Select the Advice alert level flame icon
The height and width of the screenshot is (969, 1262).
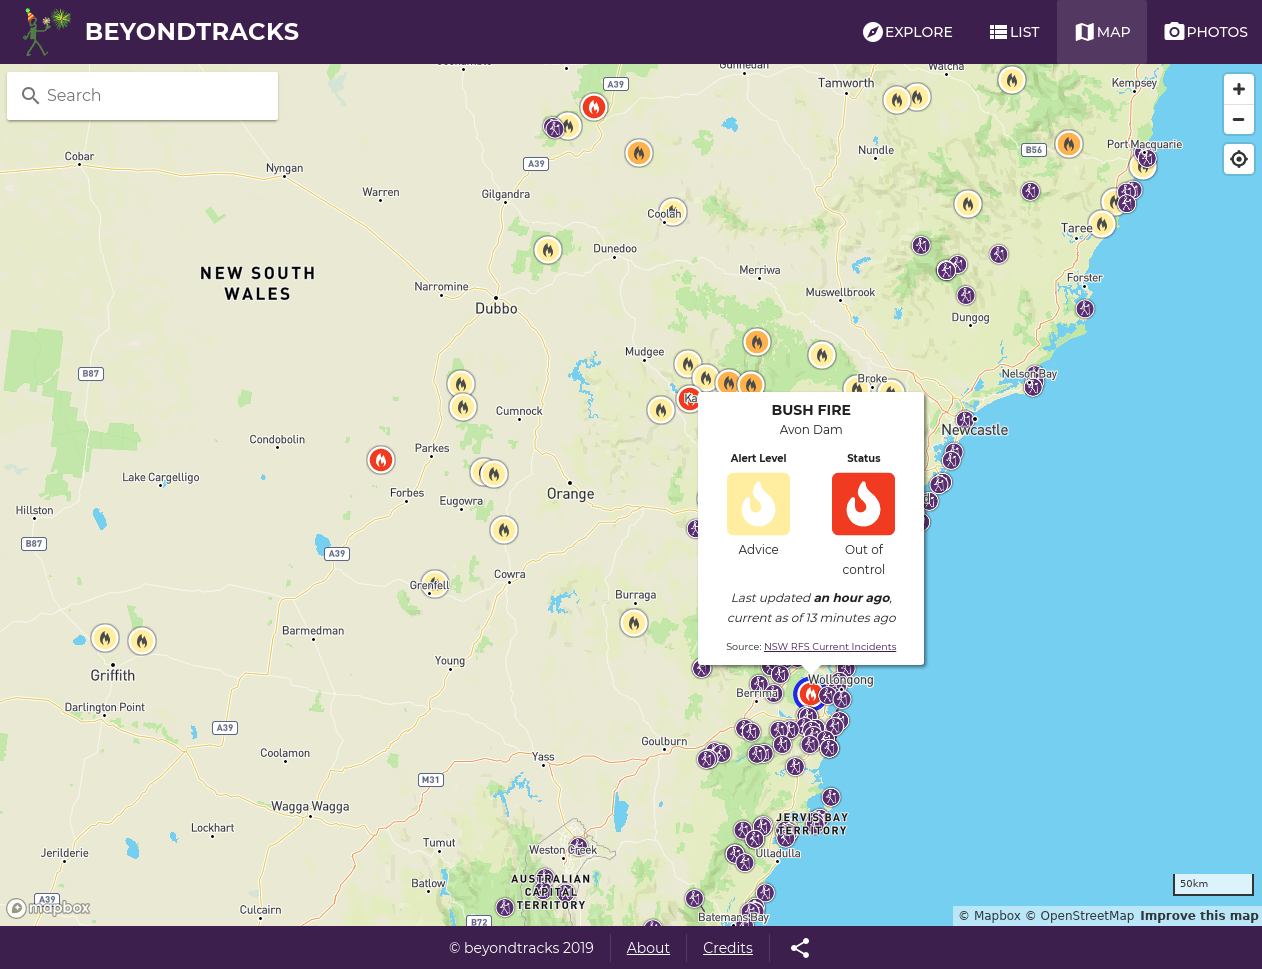coord(758,504)
